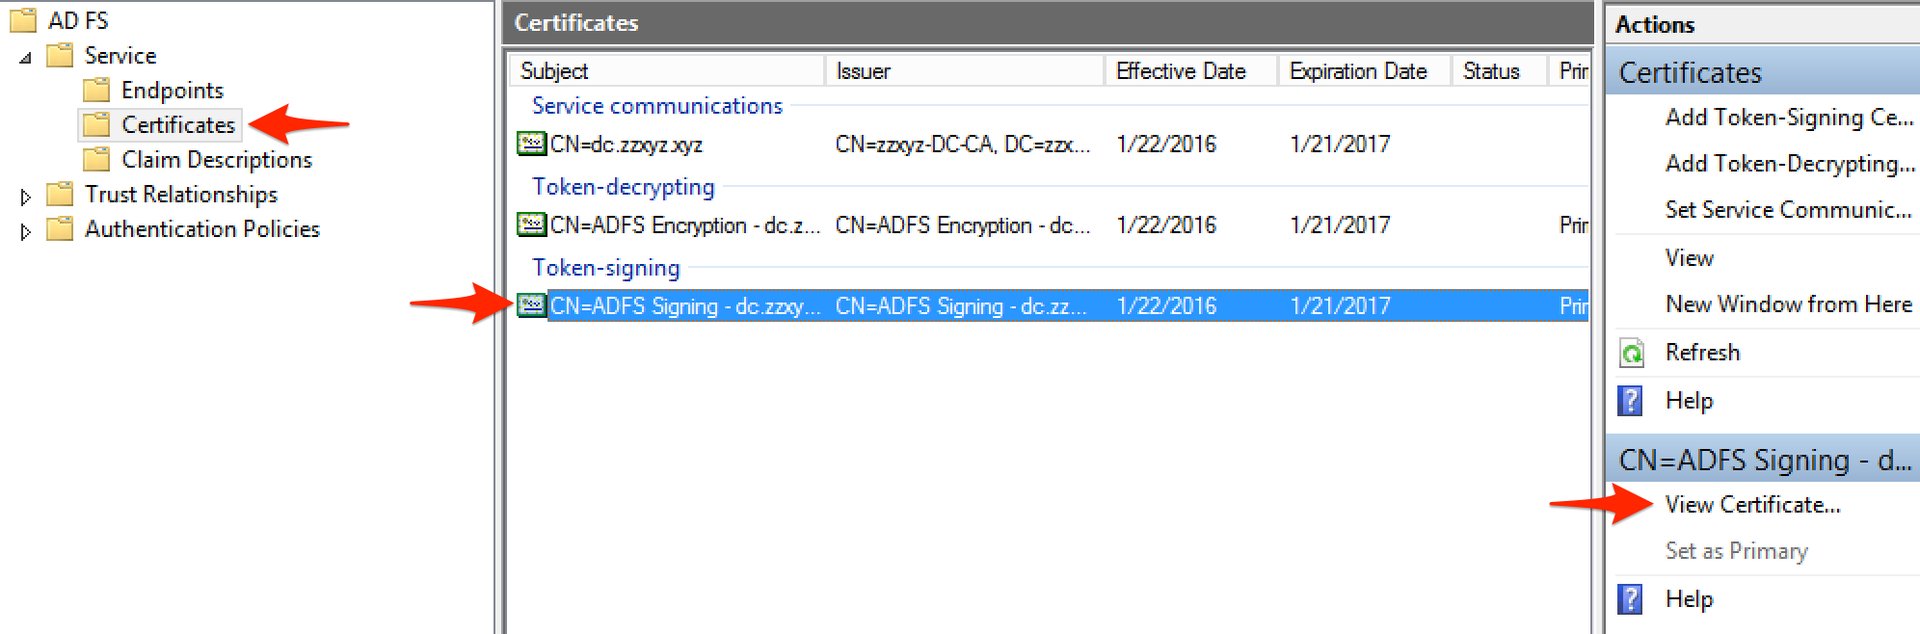Viewport: 1920px width, 634px height.
Task: Click the green Refresh icon
Action: [1632, 353]
